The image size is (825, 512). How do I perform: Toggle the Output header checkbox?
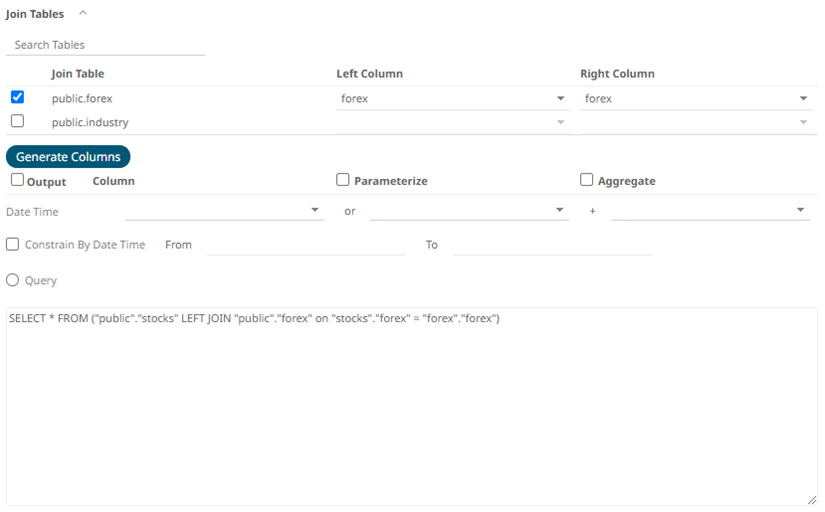pyautogui.click(x=17, y=181)
